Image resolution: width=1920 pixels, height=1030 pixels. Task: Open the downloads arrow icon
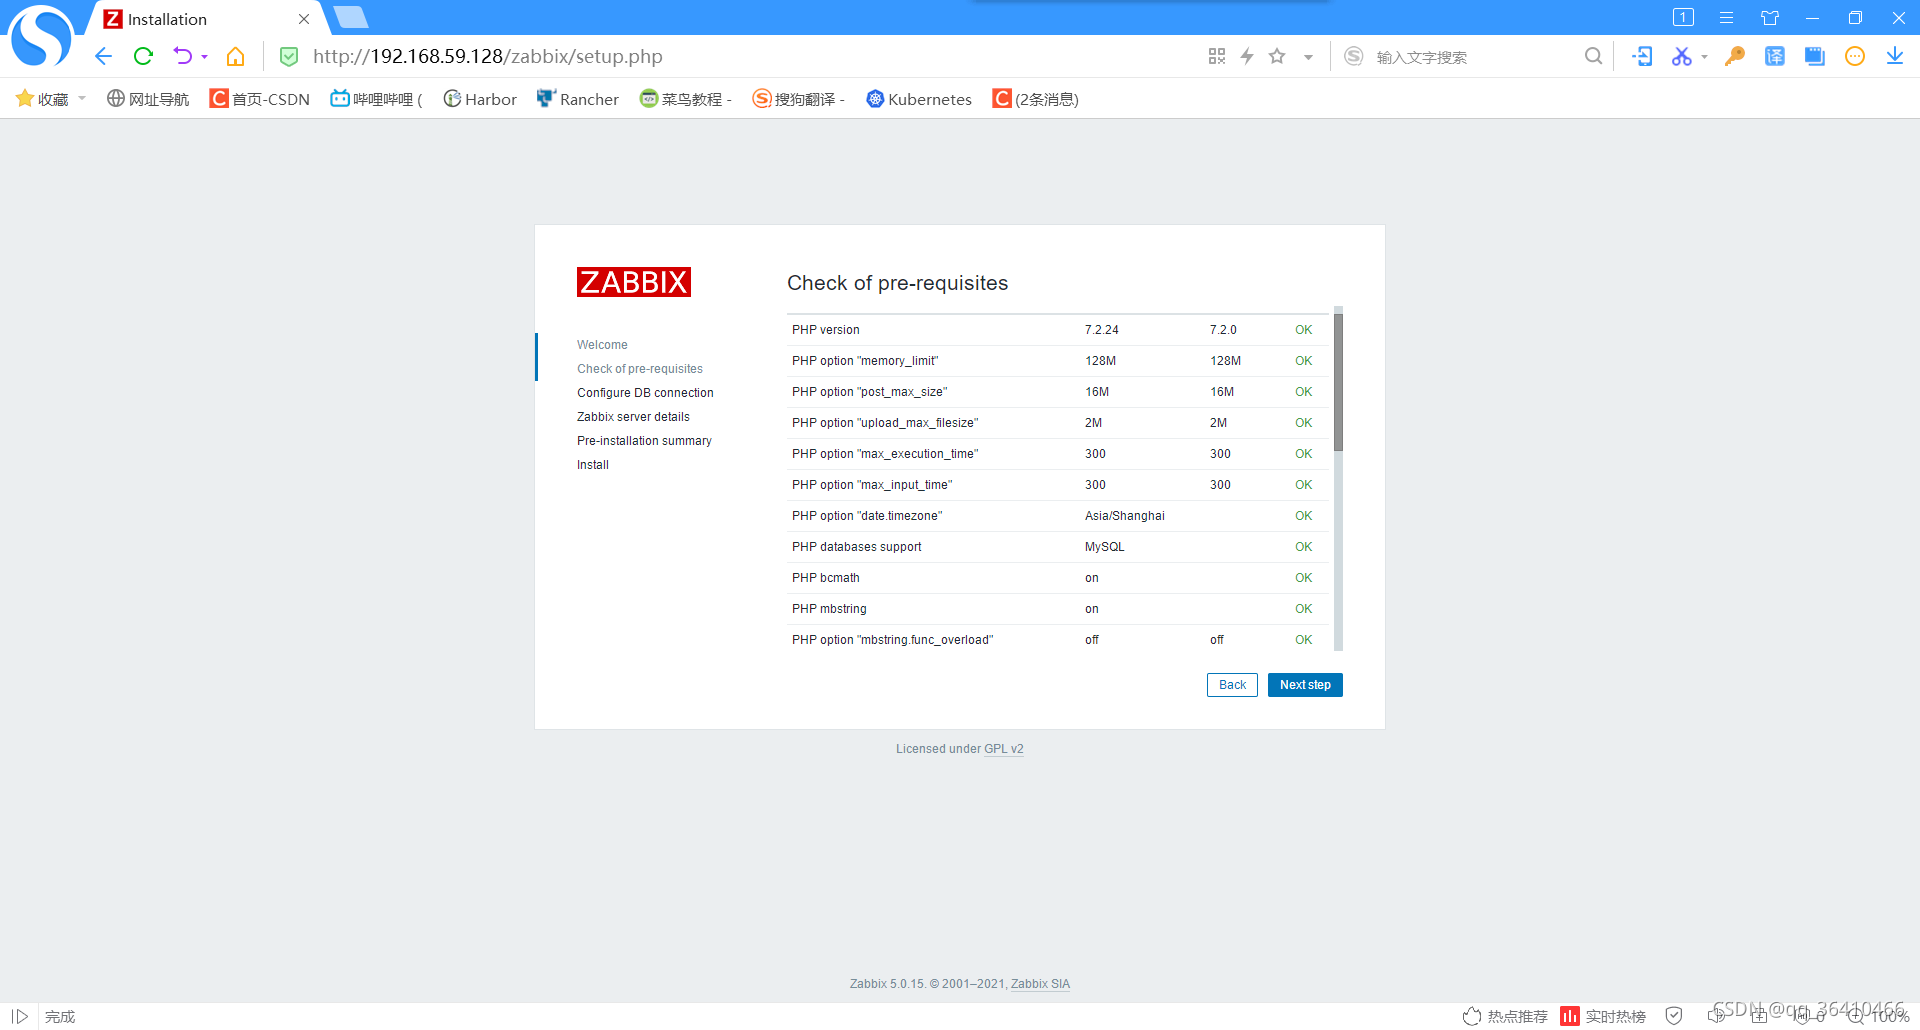pyautogui.click(x=1895, y=57)
